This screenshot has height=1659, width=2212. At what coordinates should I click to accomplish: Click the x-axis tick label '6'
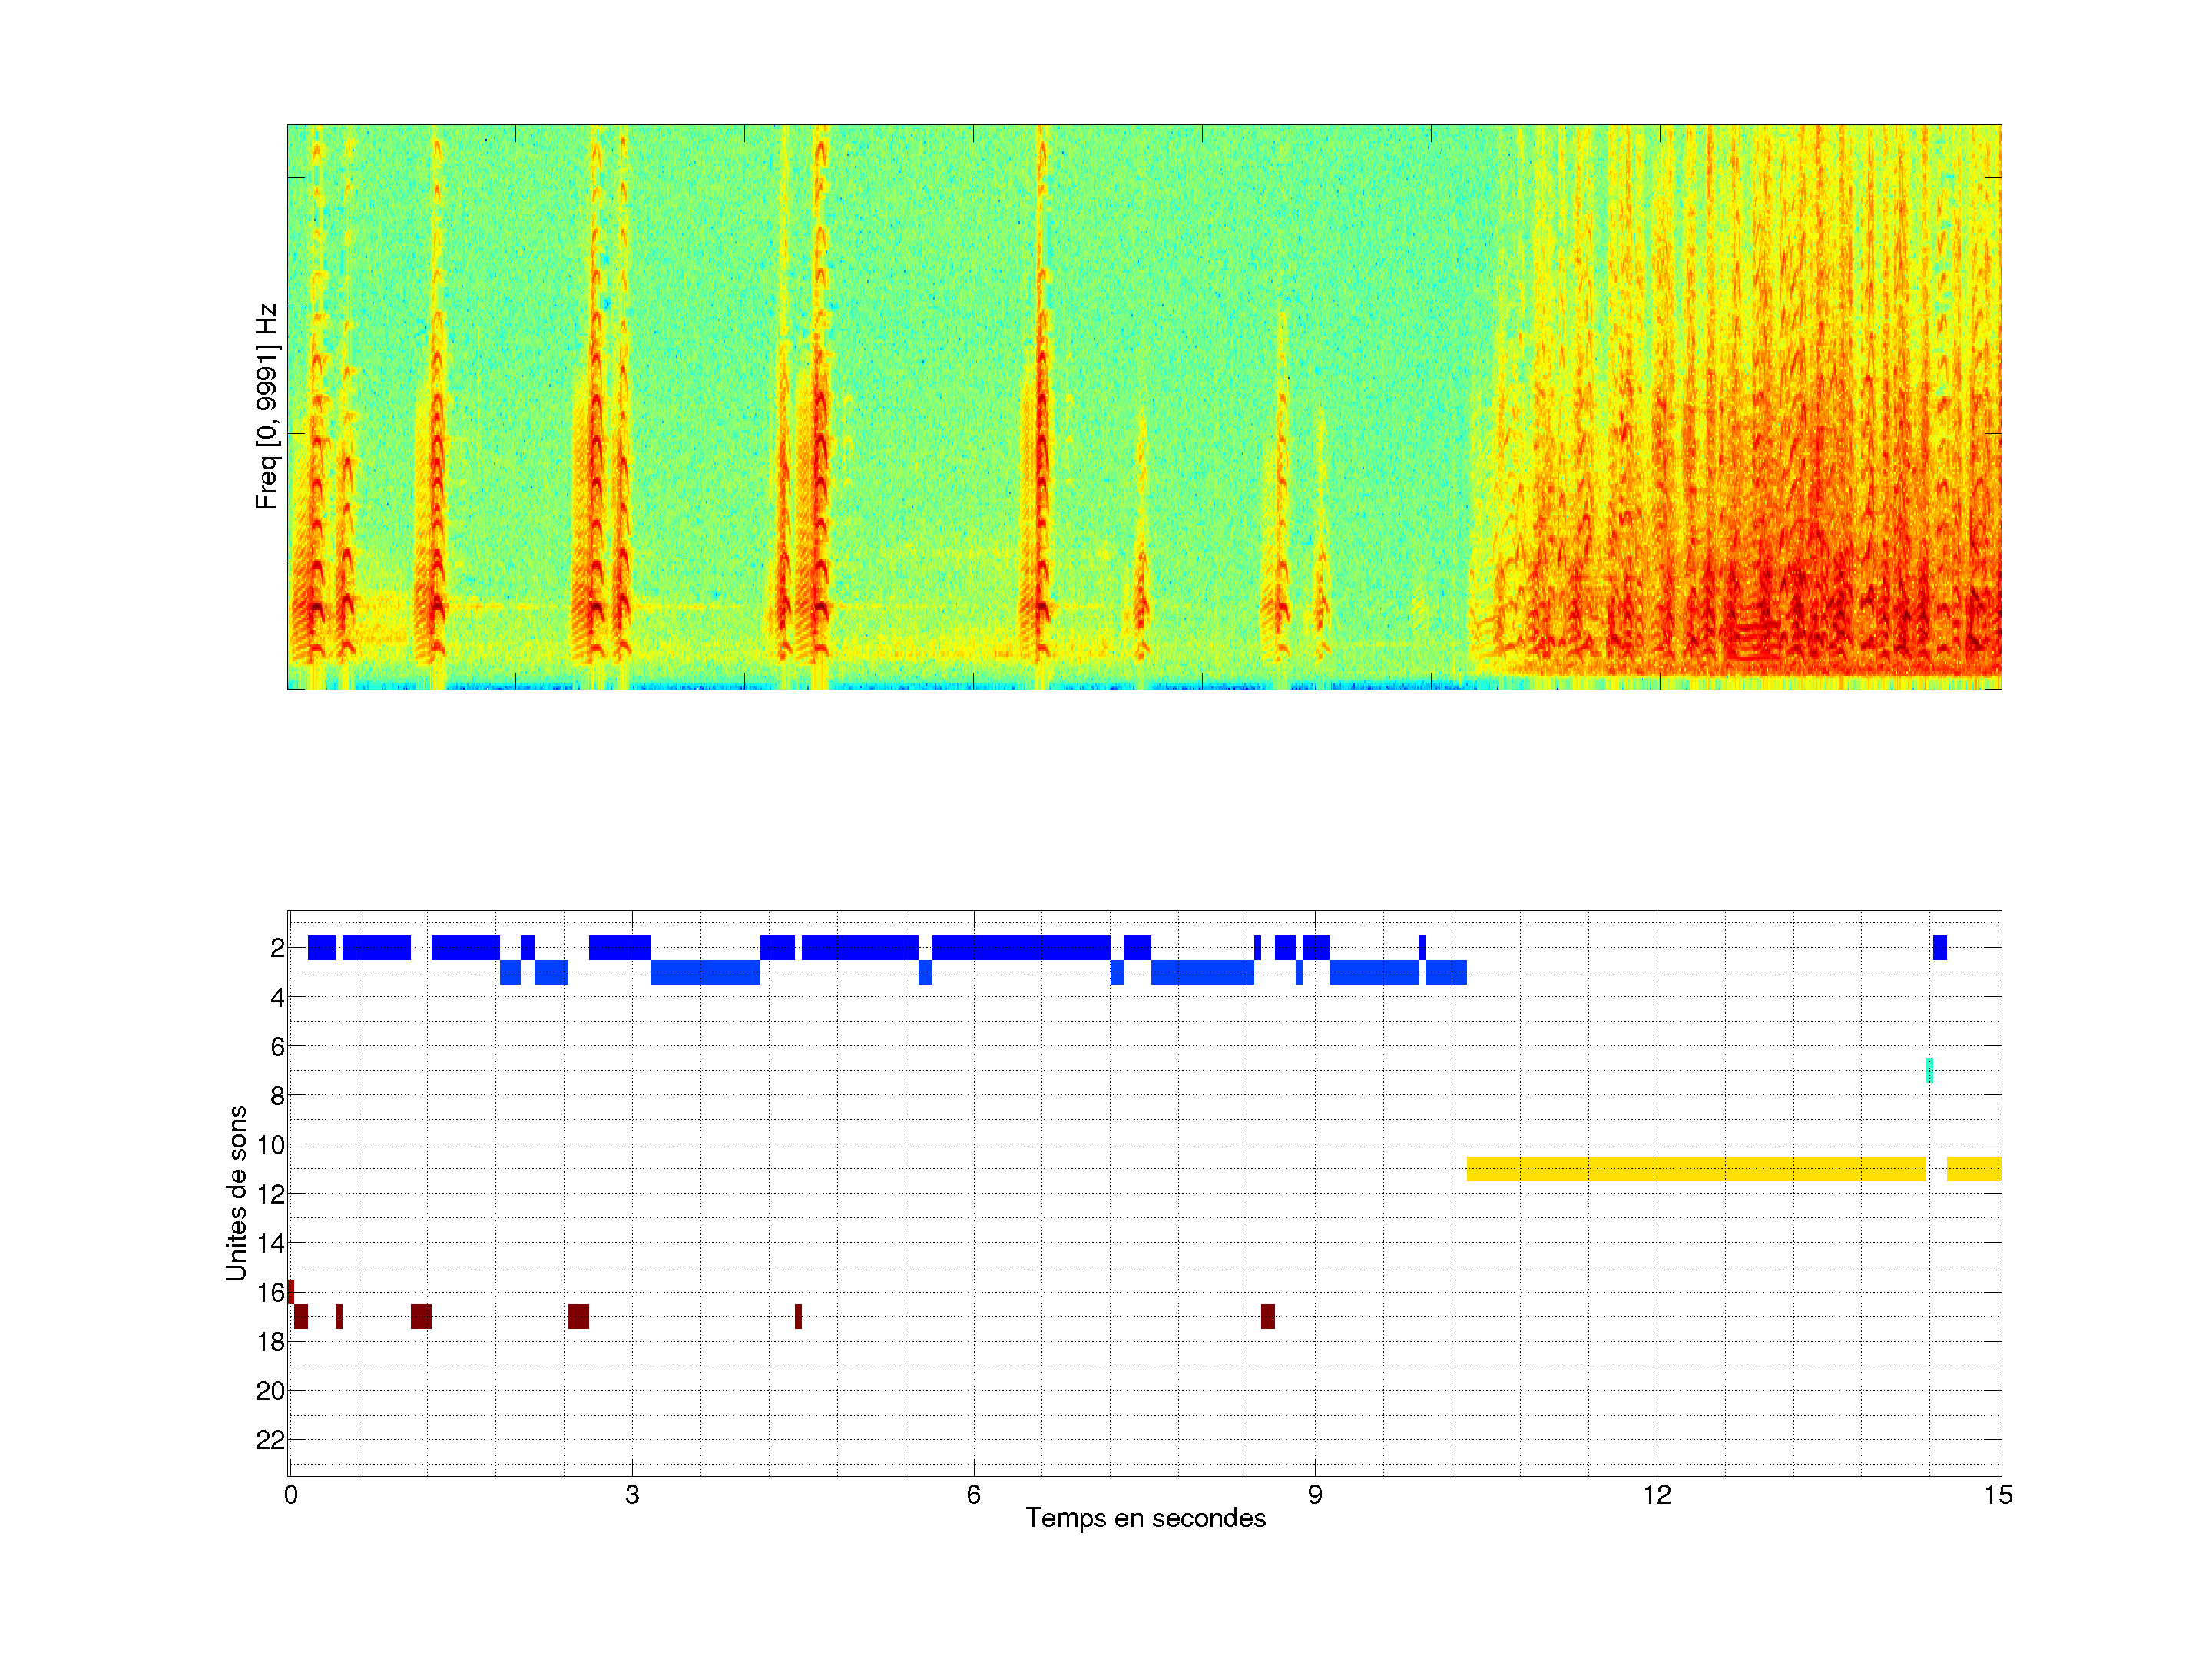(973, 1495)
